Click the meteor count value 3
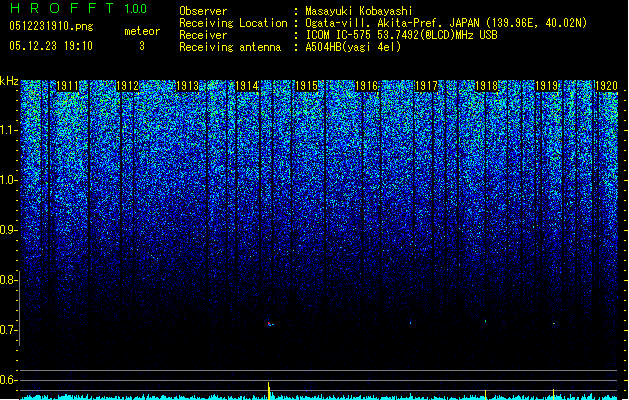The height and width of the screenshot is (400, 629). tap(142, 46)
